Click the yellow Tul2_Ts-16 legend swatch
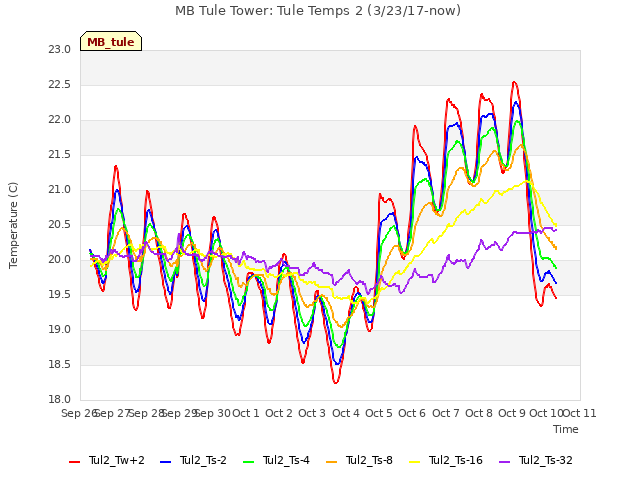 click(x=415, y=462)
